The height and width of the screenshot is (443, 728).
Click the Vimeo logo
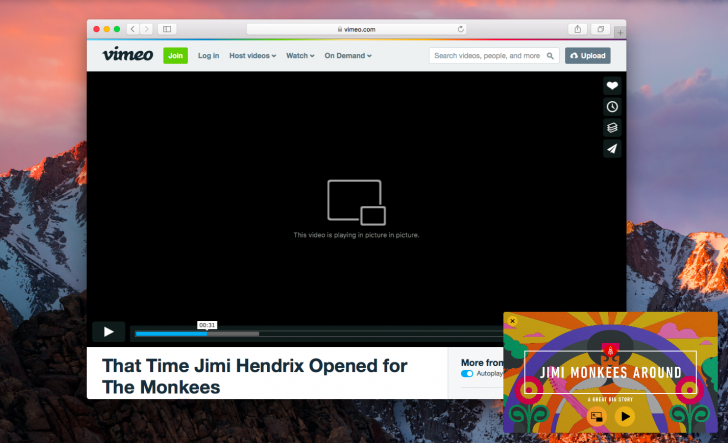[127, 55]
